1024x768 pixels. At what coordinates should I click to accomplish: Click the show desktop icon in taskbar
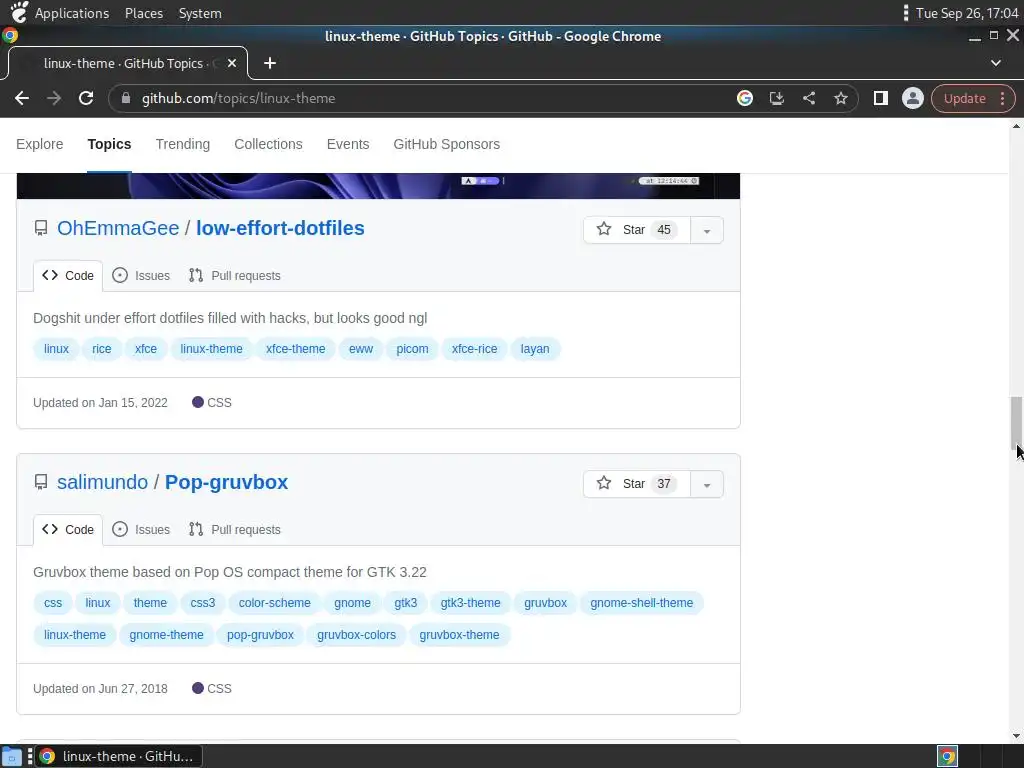[12, 756]
